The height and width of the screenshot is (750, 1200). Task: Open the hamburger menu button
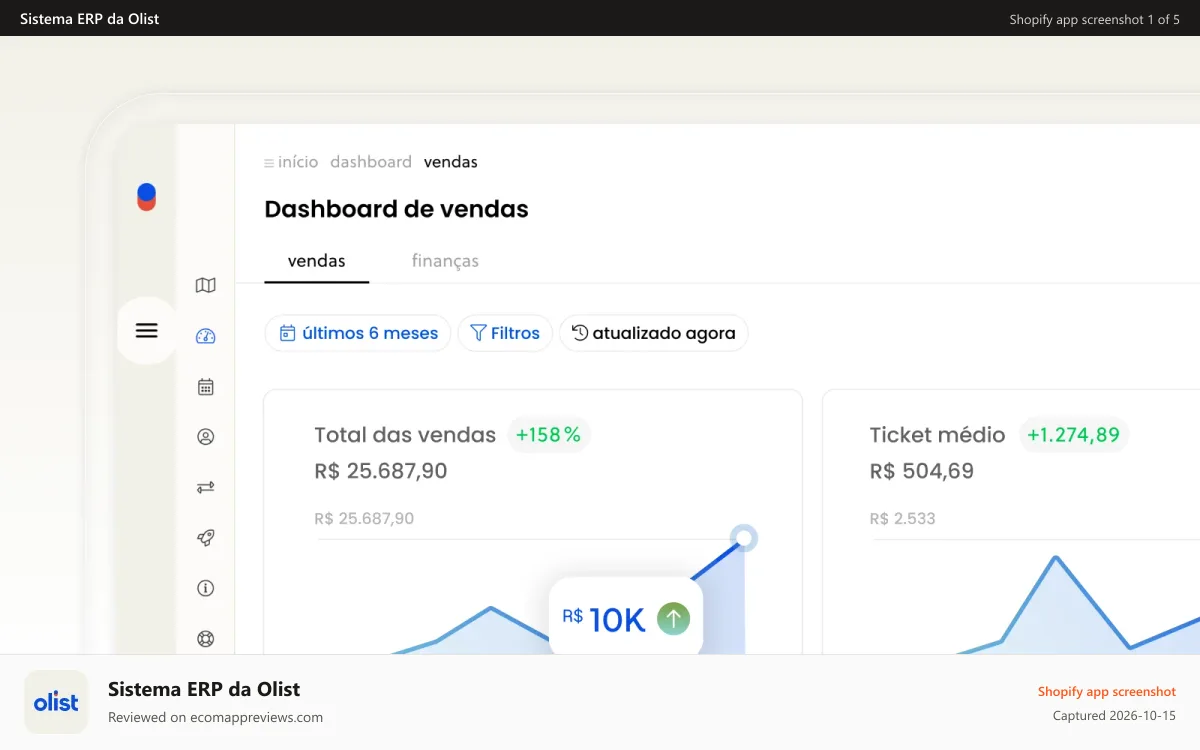[x=147, y=330]
